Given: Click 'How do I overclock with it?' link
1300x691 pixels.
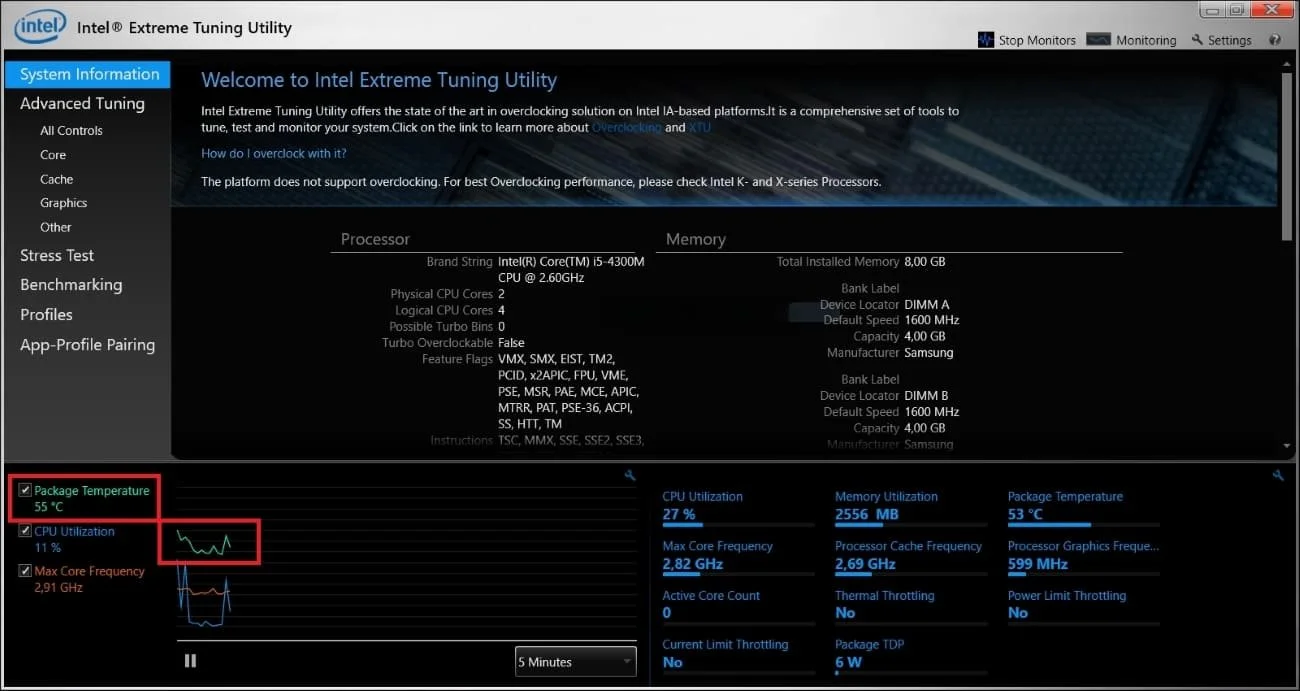Looking at the screenshot, I should (x=274, y=153).
